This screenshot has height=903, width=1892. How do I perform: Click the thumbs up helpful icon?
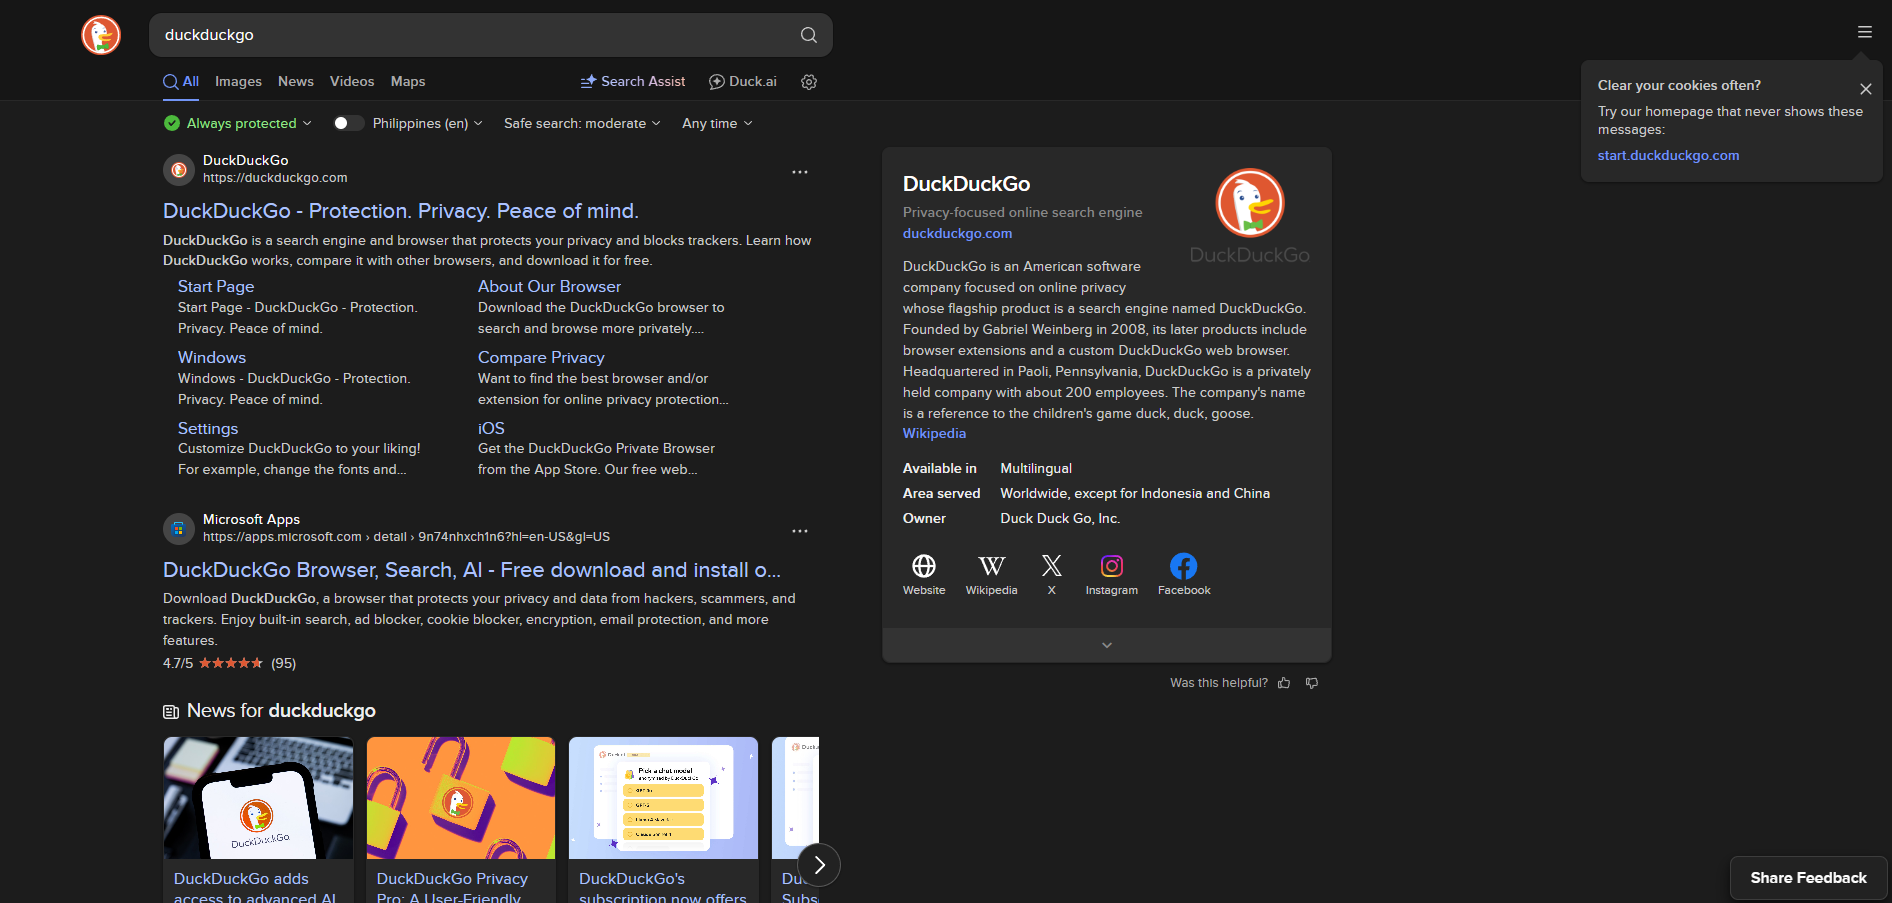click(x=1284, y=683)
